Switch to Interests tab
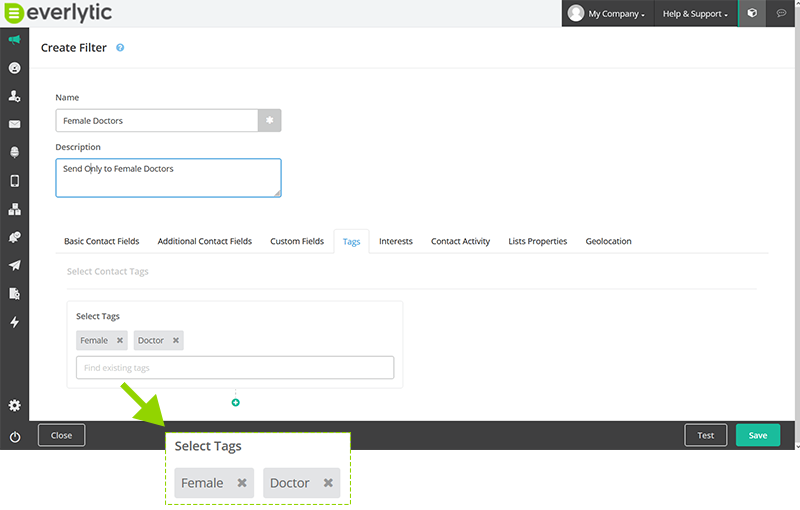 396,241
